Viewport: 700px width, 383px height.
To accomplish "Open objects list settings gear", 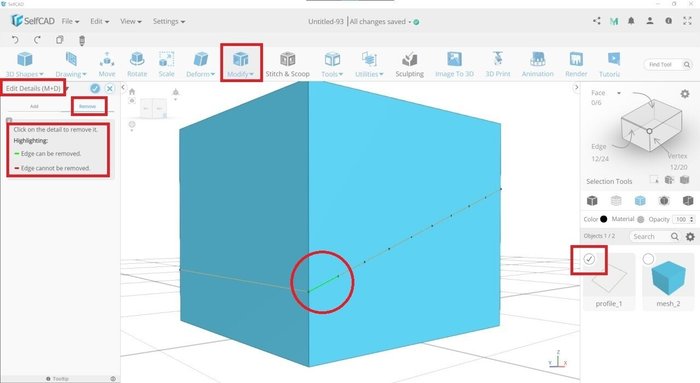I will tap(690, 237).
